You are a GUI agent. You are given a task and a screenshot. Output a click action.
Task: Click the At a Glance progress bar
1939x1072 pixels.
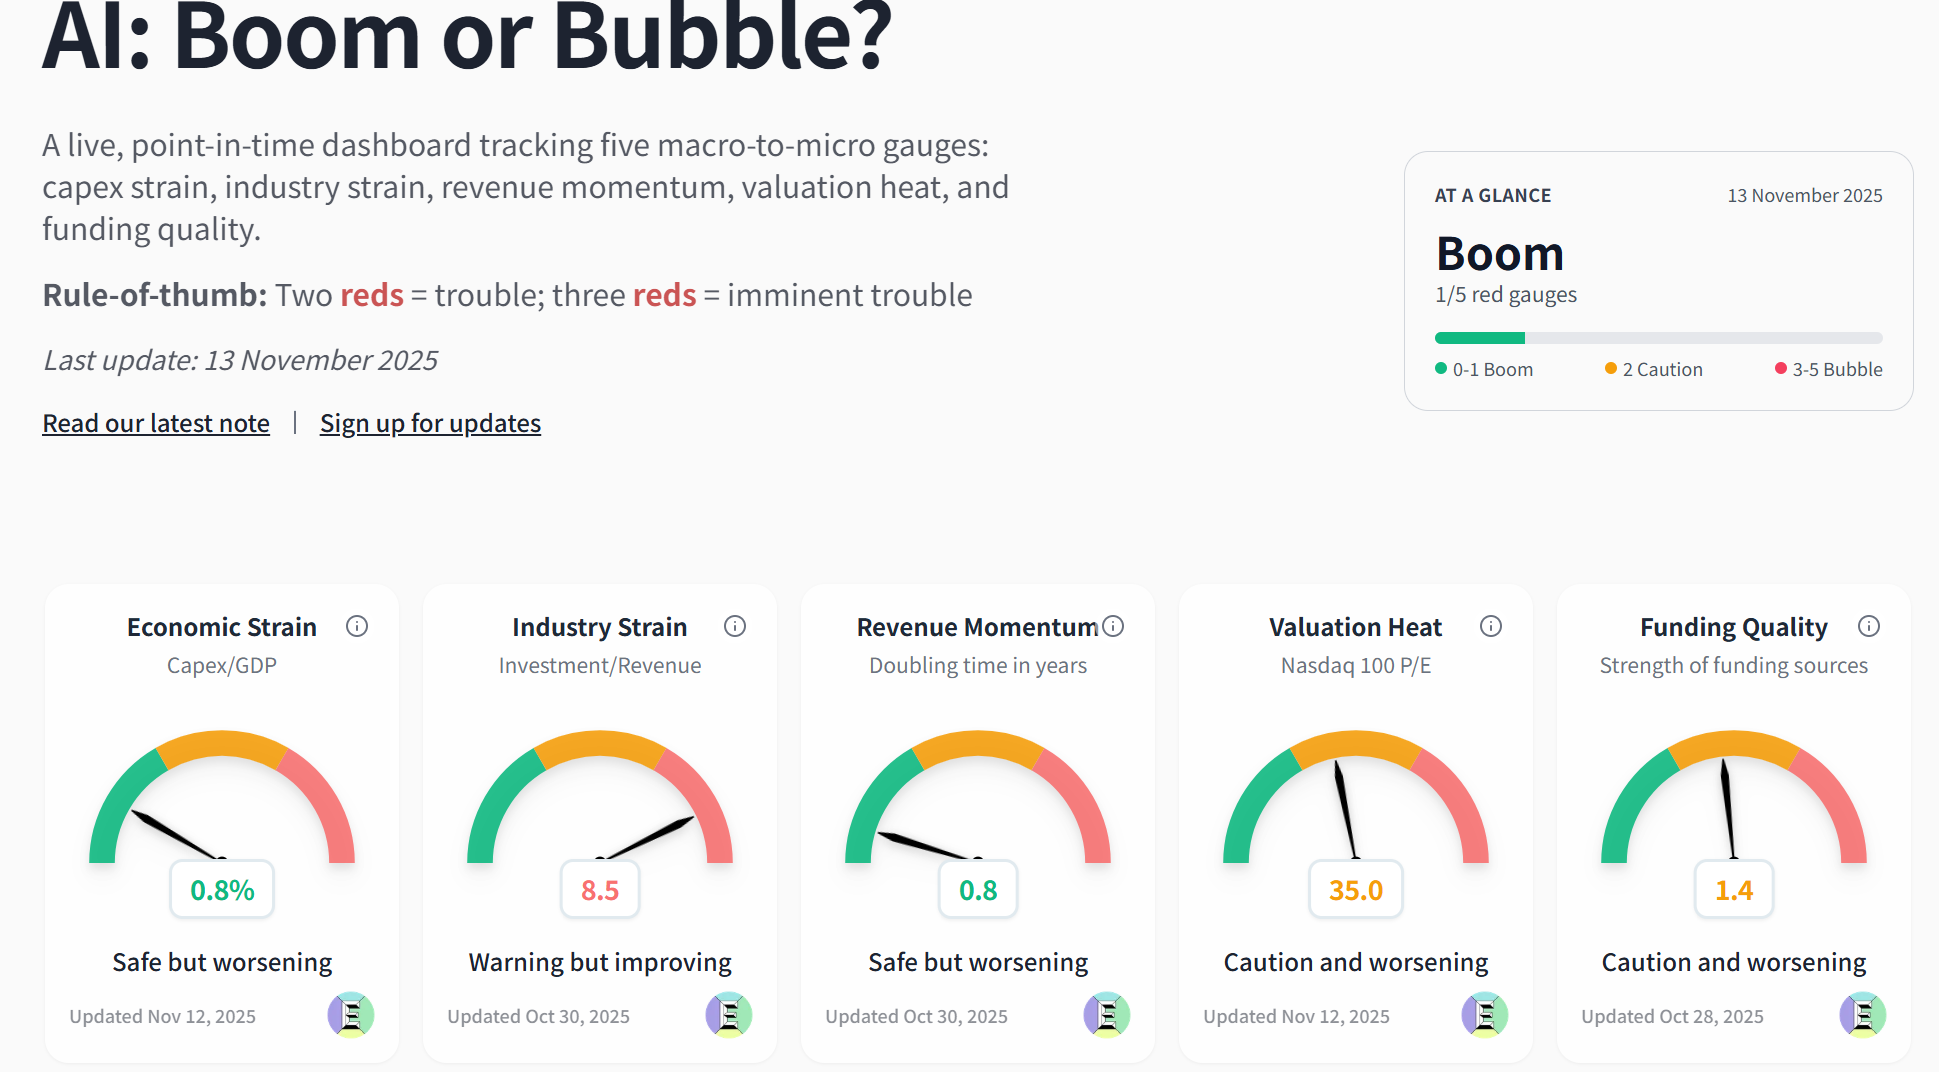1658,338
